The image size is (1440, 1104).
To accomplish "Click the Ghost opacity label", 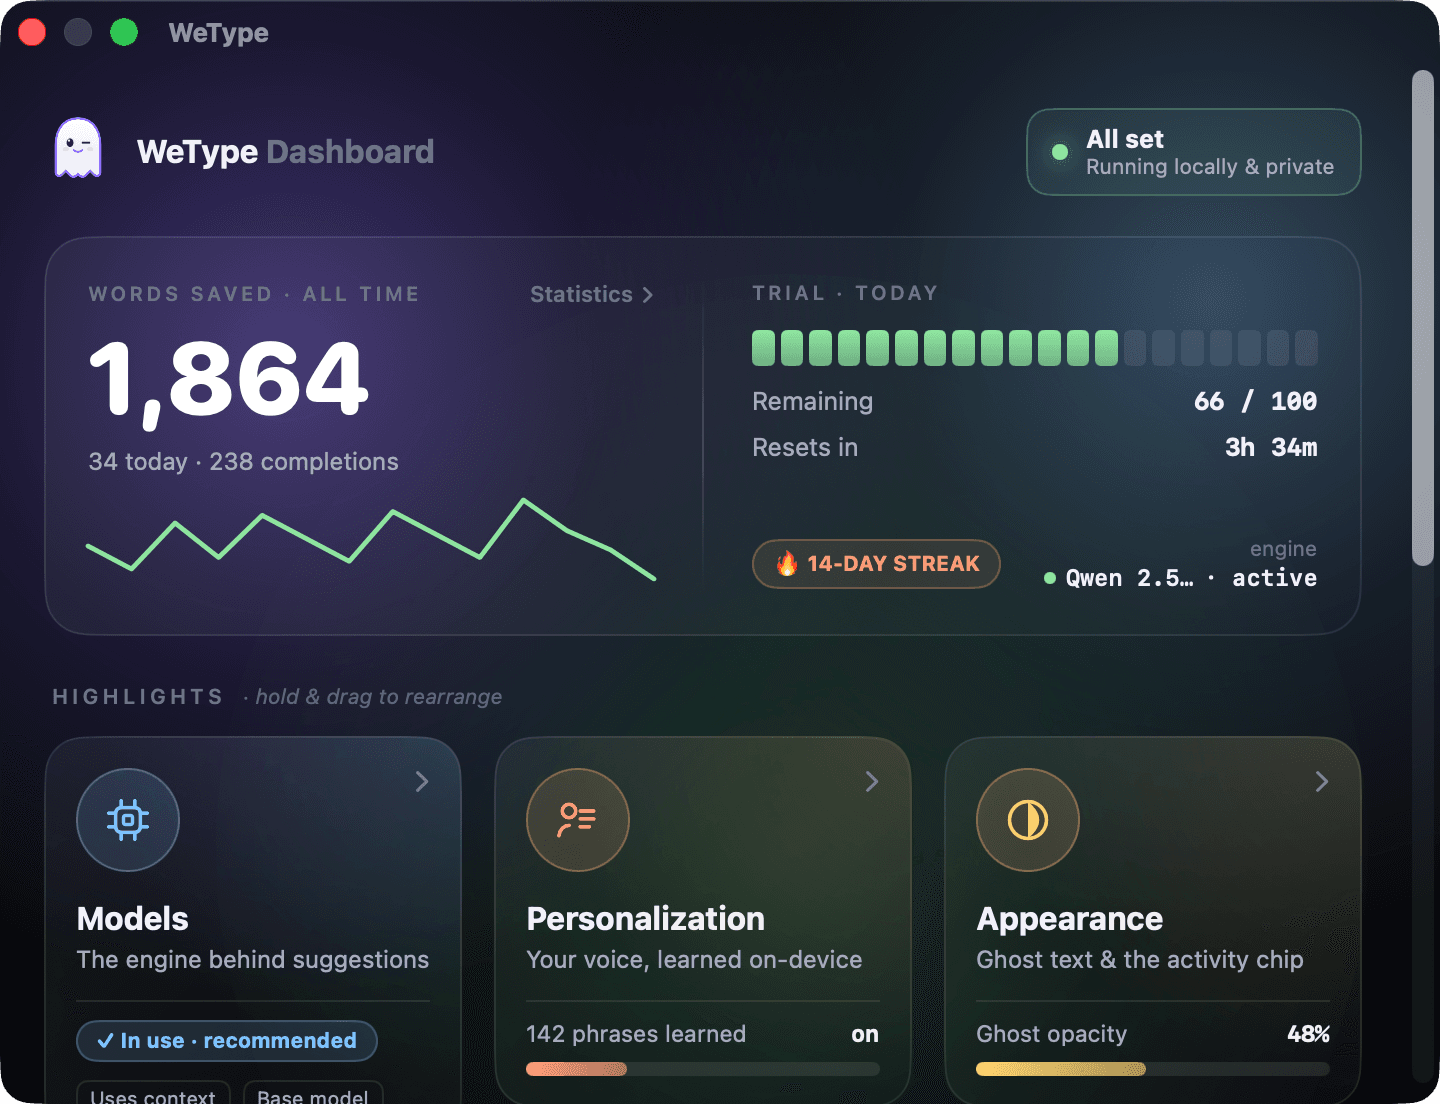I will pyautogui.click(x=1052, y=1034).
